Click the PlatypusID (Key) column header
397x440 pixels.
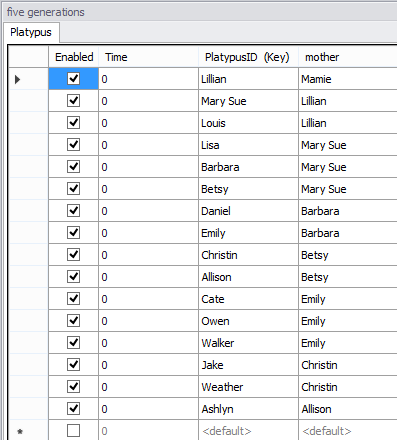248,57
